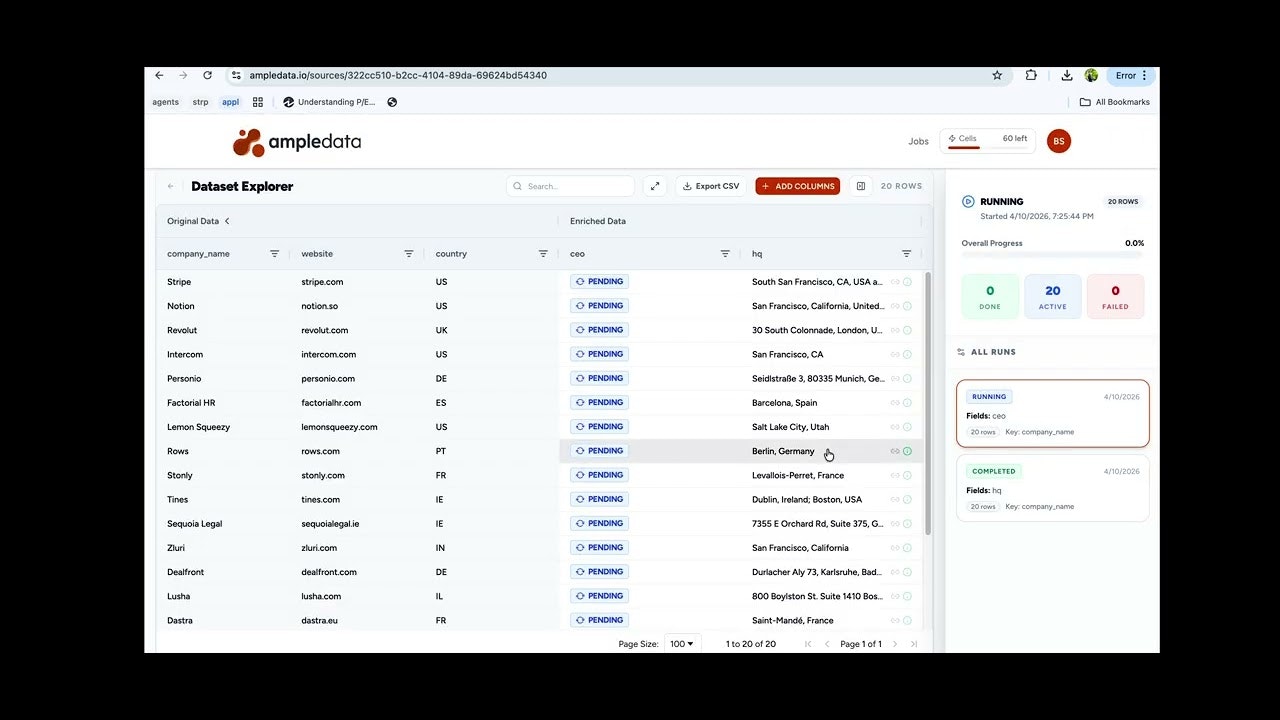1280x720 pixels.
Task: Click the browser Error profile button
Action: point(1130,75)
